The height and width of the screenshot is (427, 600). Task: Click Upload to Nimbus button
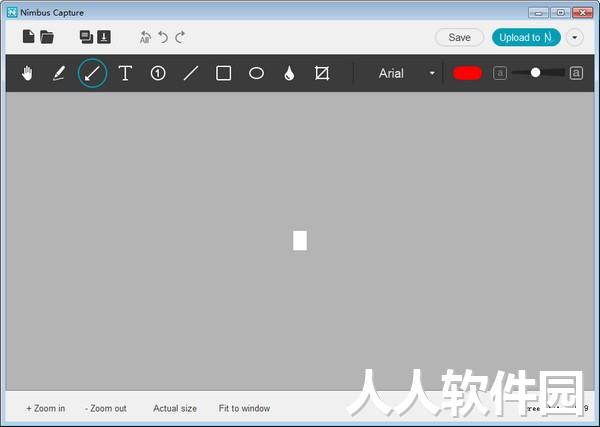pos(526,37)
